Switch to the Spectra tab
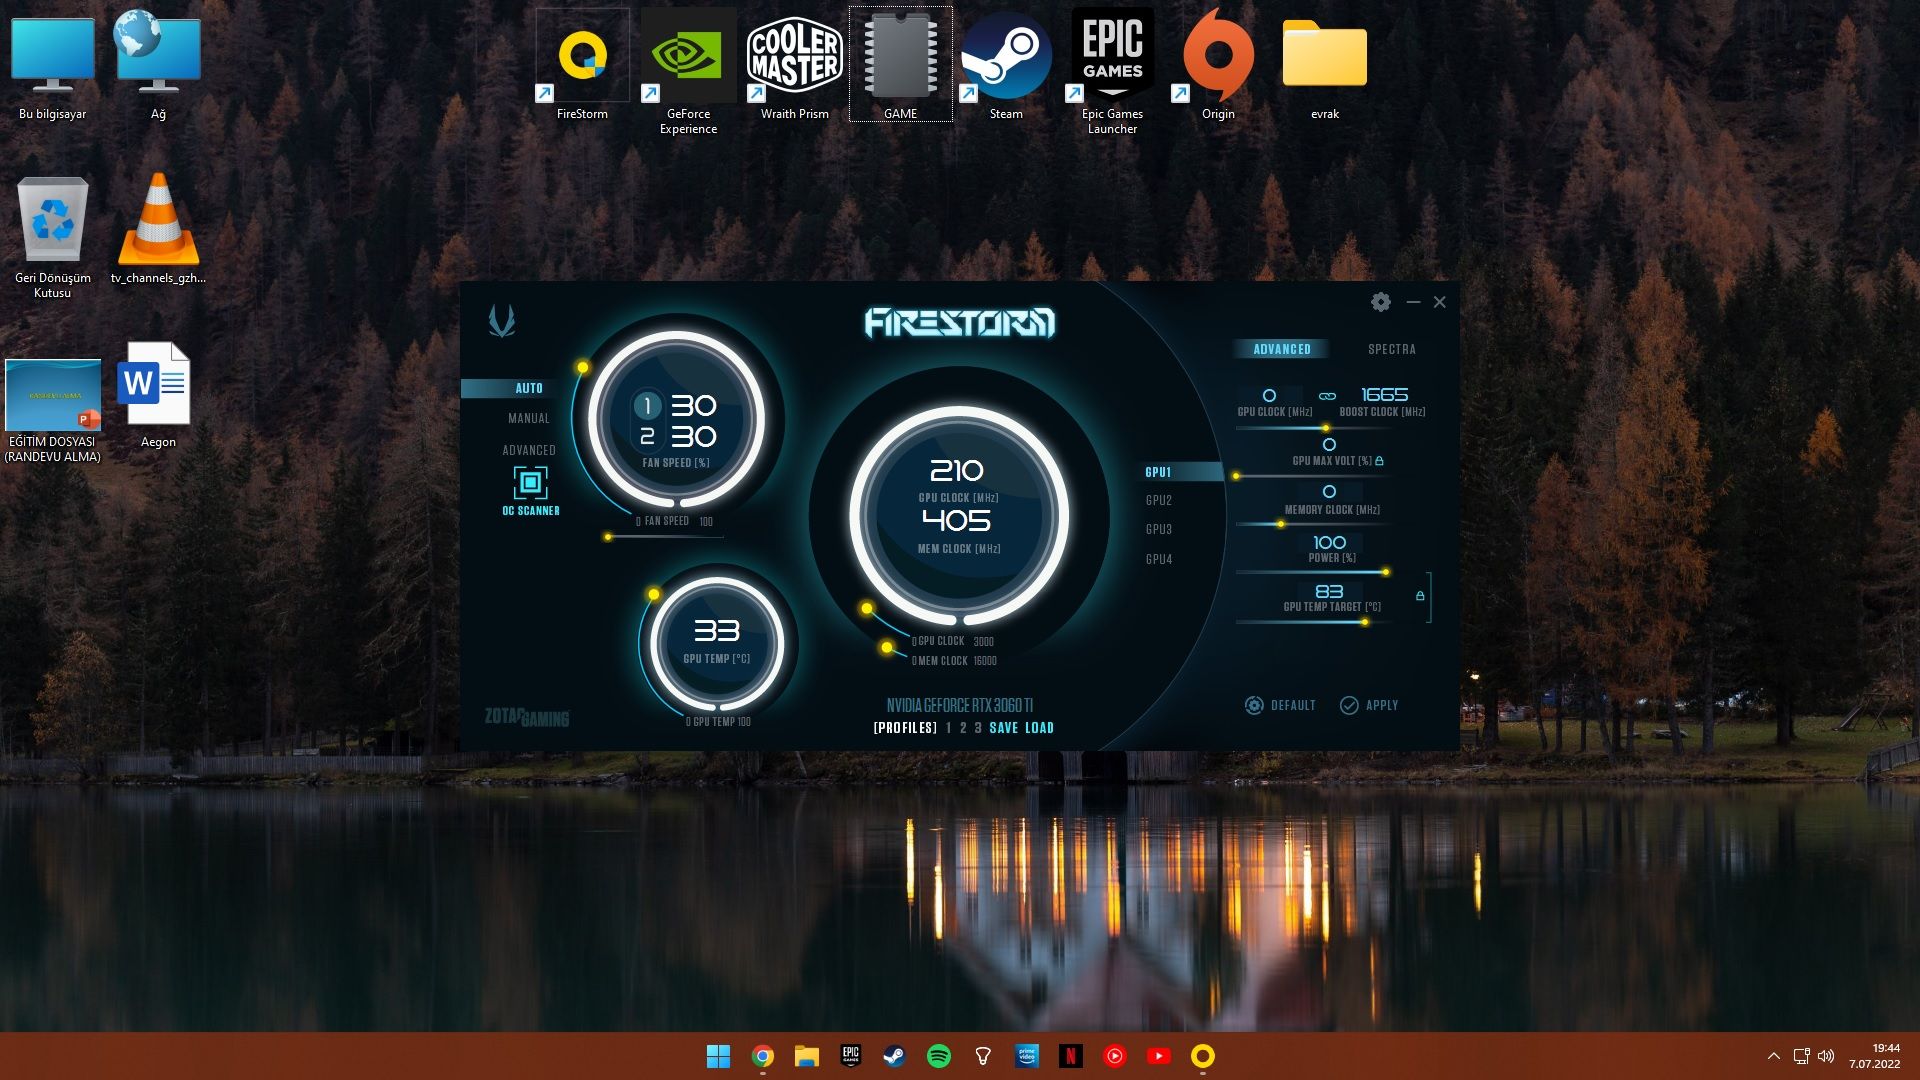The width and height of the screenshot is (1920, 1080). coord(1391,349)
